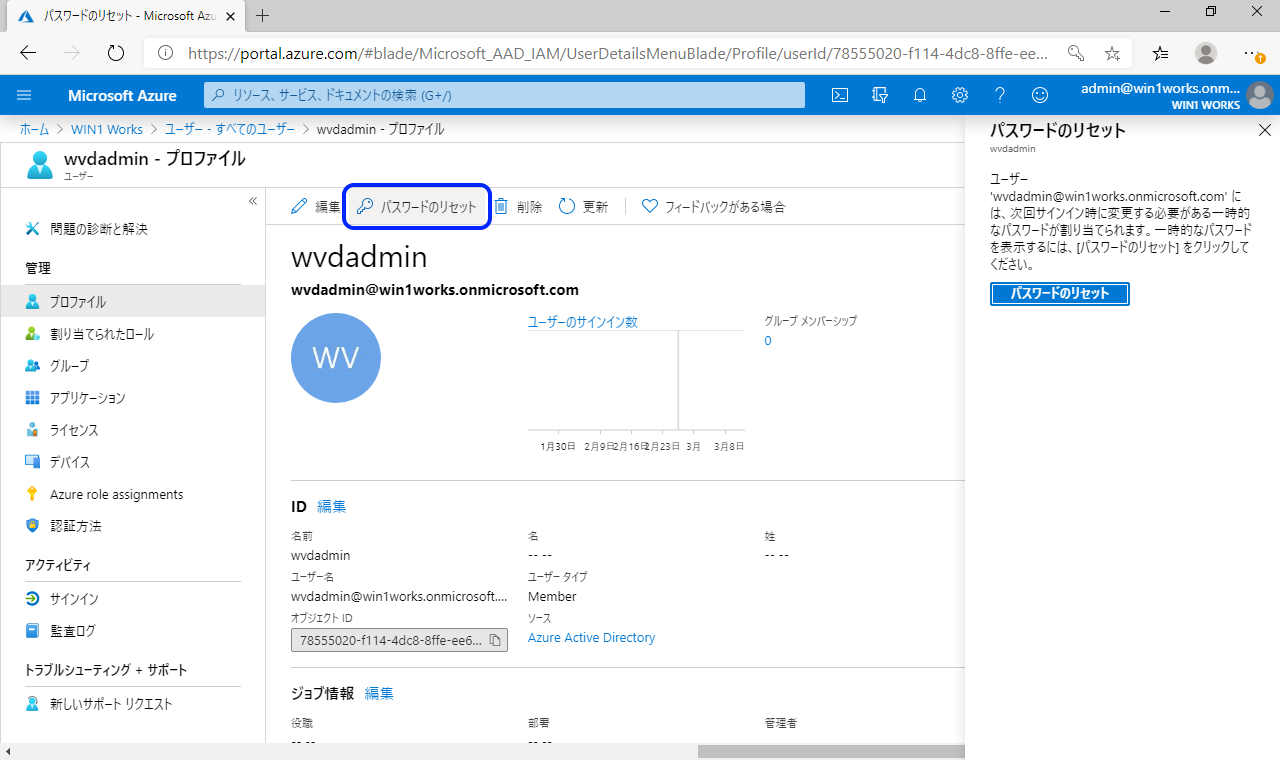1280x760 pixels.
Task: Open the directory and subscription filter icon
Action: (x=880, y=95)
